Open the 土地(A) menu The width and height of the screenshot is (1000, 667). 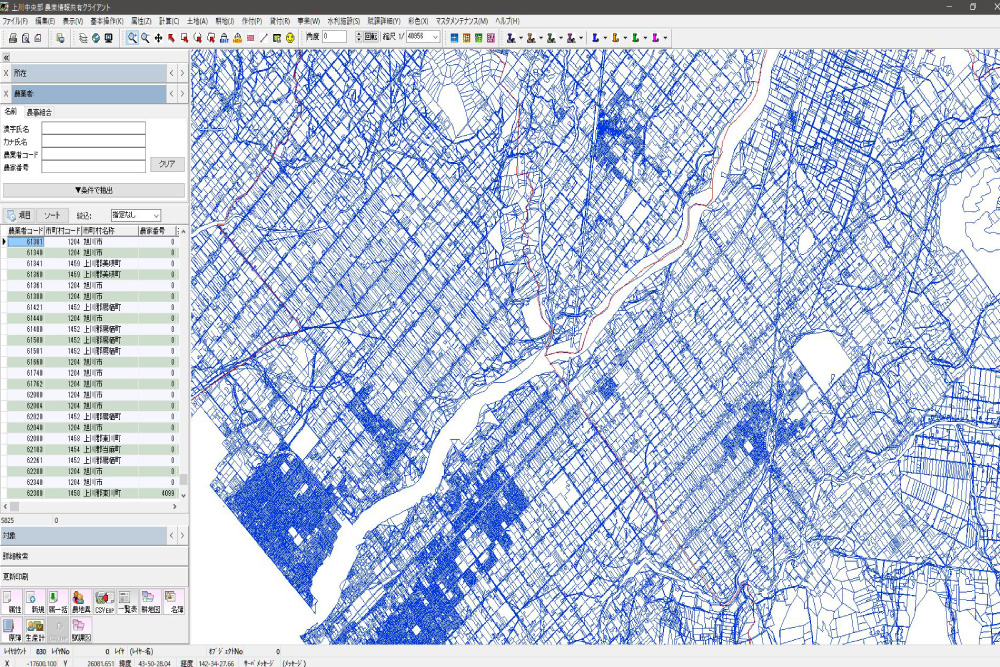198,21
